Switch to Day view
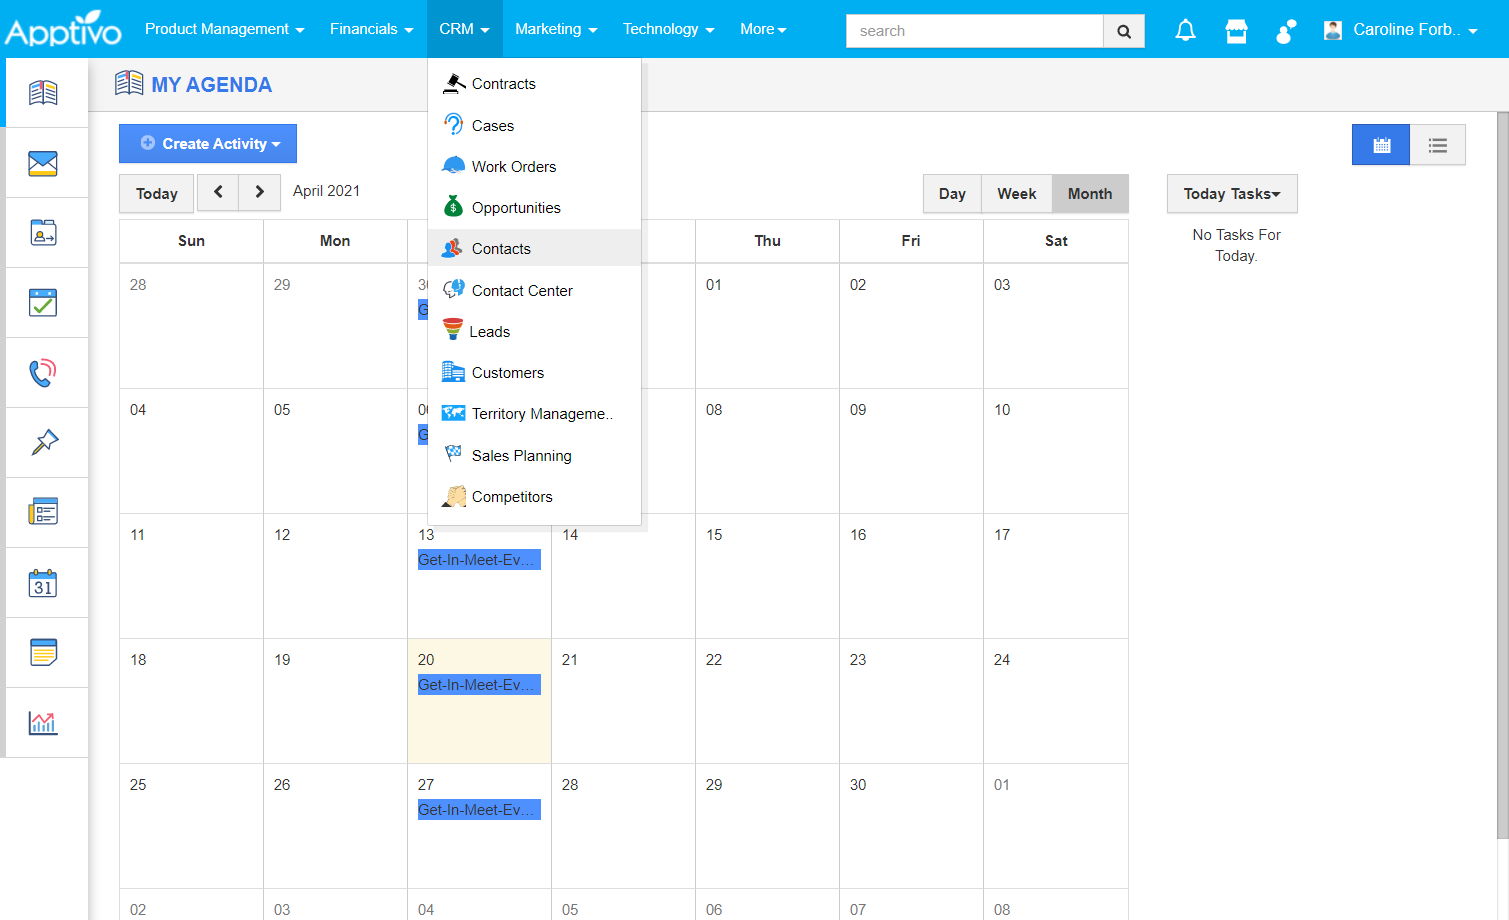Image resolution: width=1509 pixels, height=920 pixels. pyautogui.click(x=951, y=193)
